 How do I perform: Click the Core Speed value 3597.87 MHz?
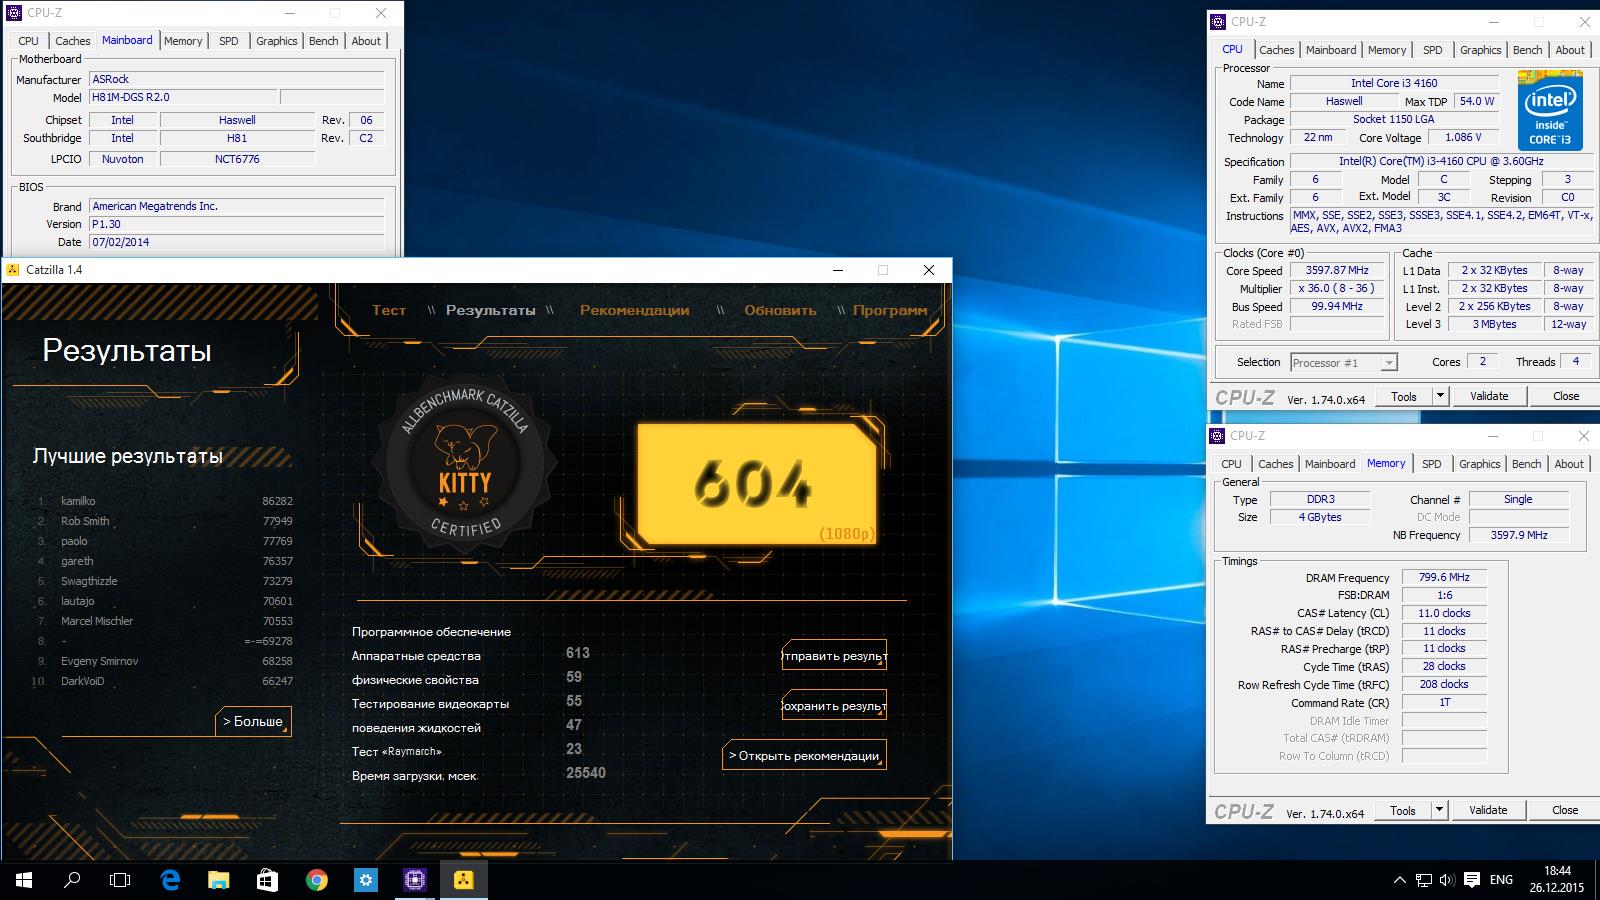[x=1337, y=270]
